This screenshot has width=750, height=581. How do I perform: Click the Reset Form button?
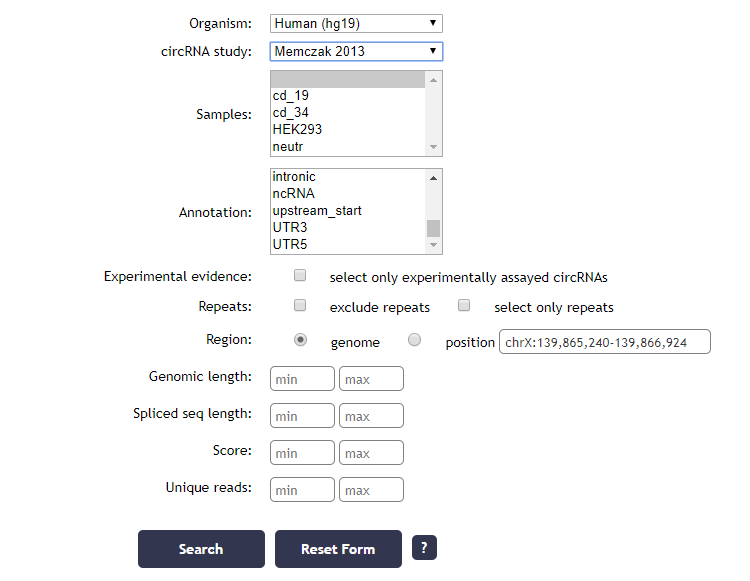click(338, 549)
